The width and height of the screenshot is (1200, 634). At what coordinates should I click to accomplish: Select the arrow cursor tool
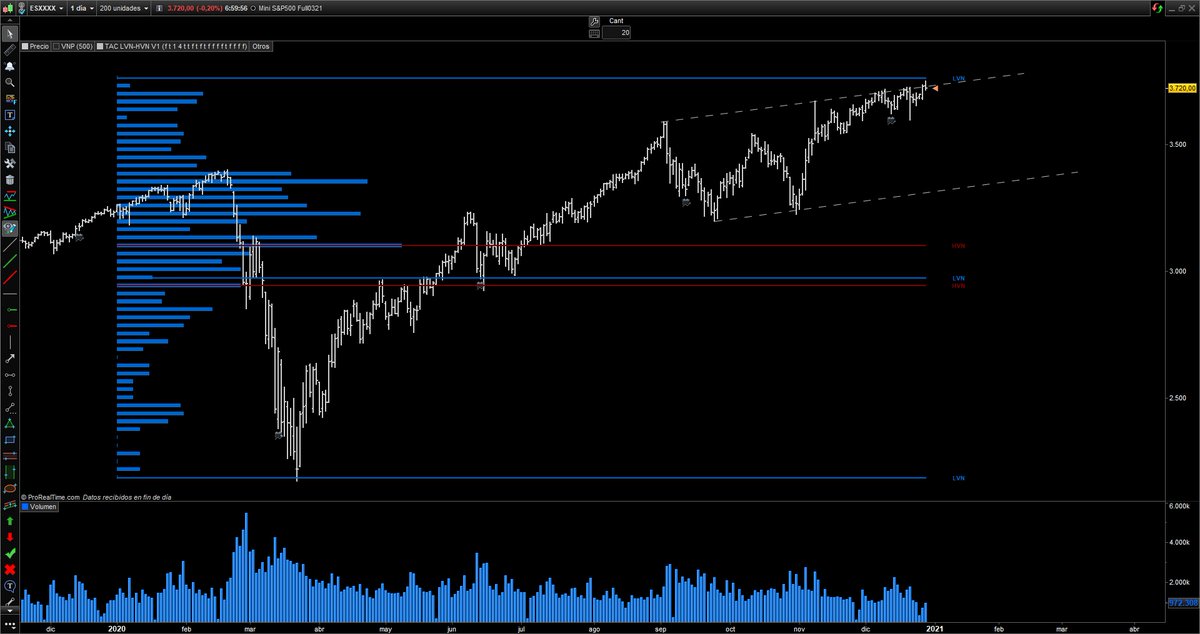9,33
